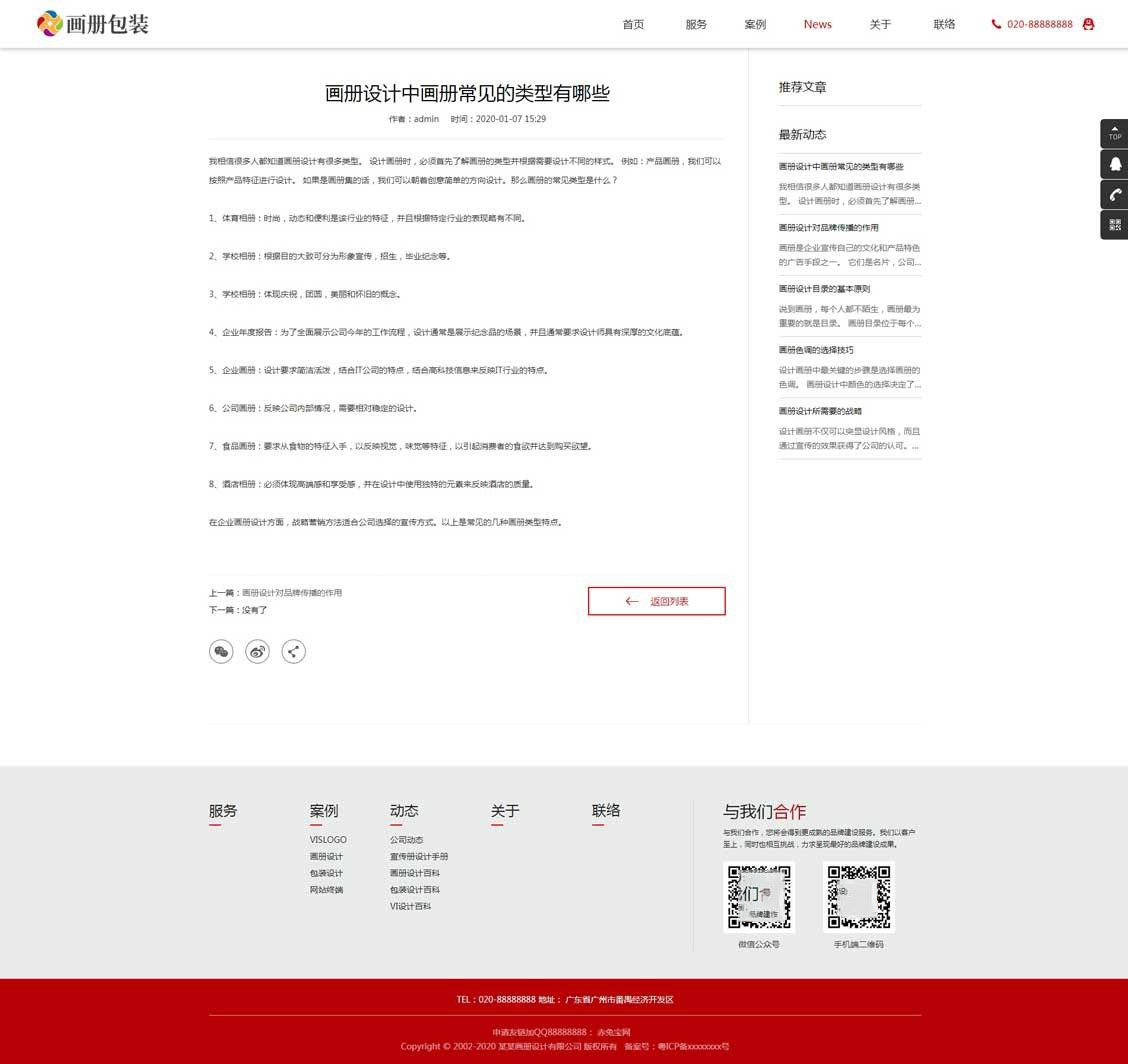The width and height of the screenshot is (1128, 1064).
Task: Open QQ chat from floating sidebar
Action: pos(1114,164)
